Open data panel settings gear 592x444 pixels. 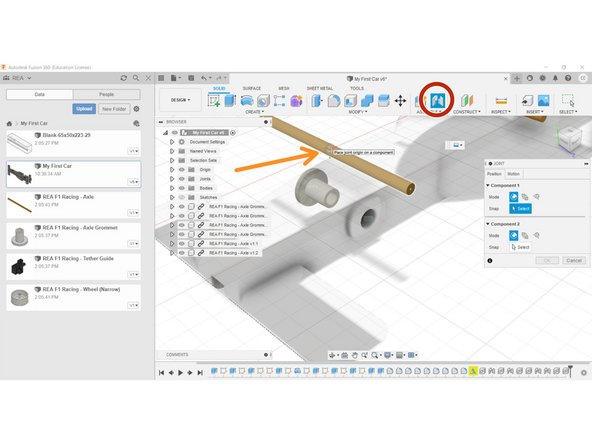coord(137,109)
